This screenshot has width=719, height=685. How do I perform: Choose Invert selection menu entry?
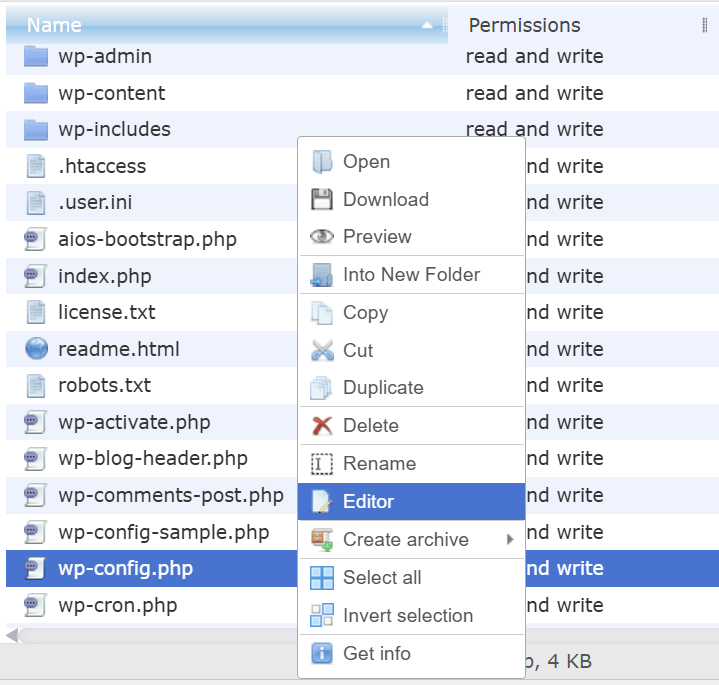[411, 615]
